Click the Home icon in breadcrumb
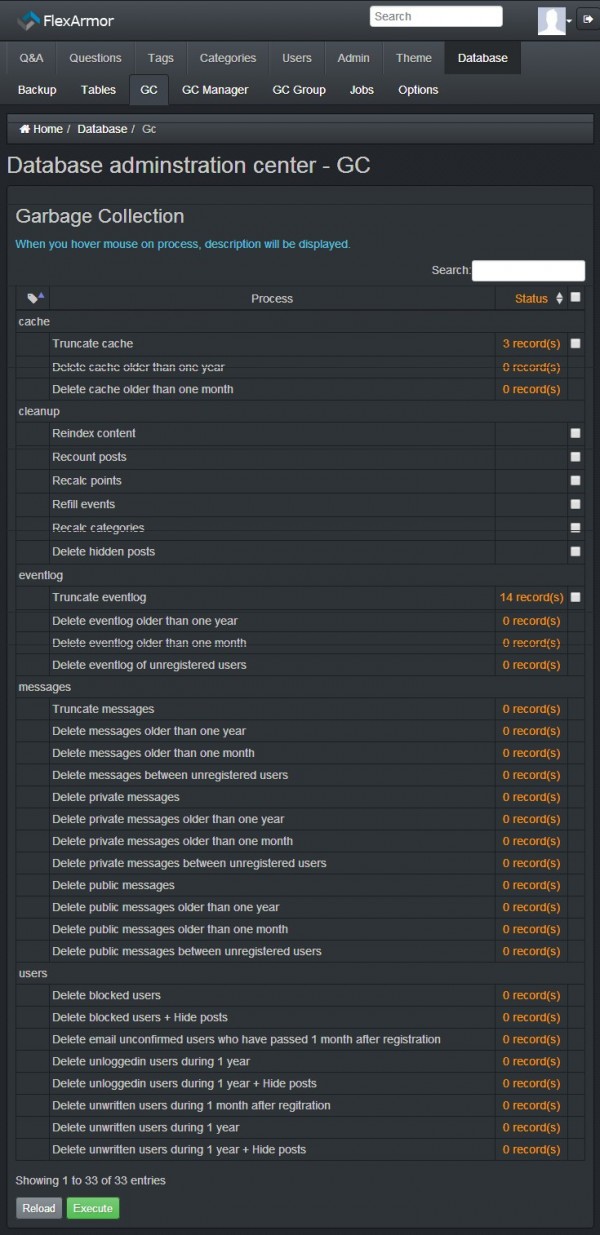Image resolution: width=600 pixels, height=1235 pixels. coord(25,129)
